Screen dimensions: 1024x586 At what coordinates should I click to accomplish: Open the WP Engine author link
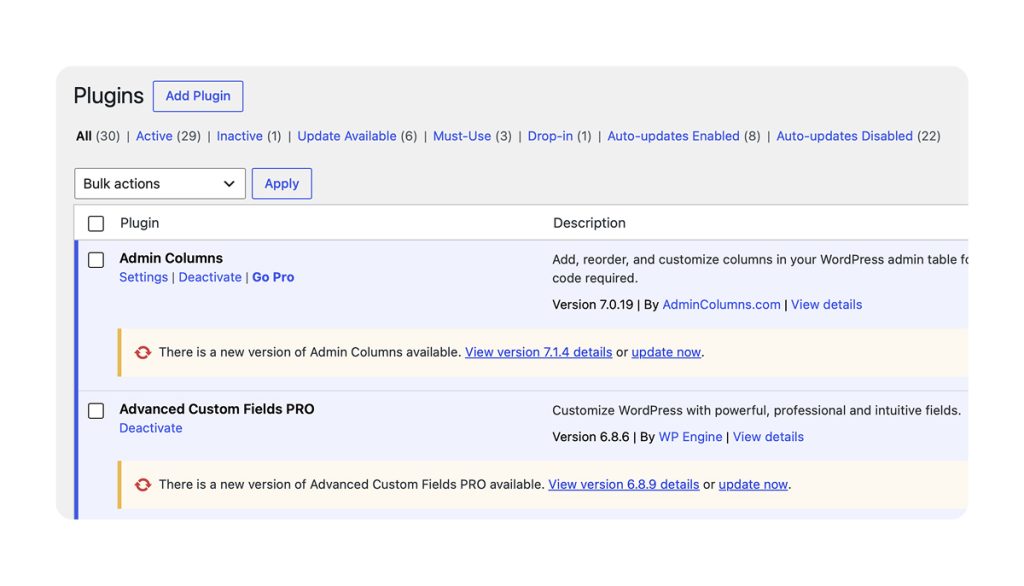(690, 437)
